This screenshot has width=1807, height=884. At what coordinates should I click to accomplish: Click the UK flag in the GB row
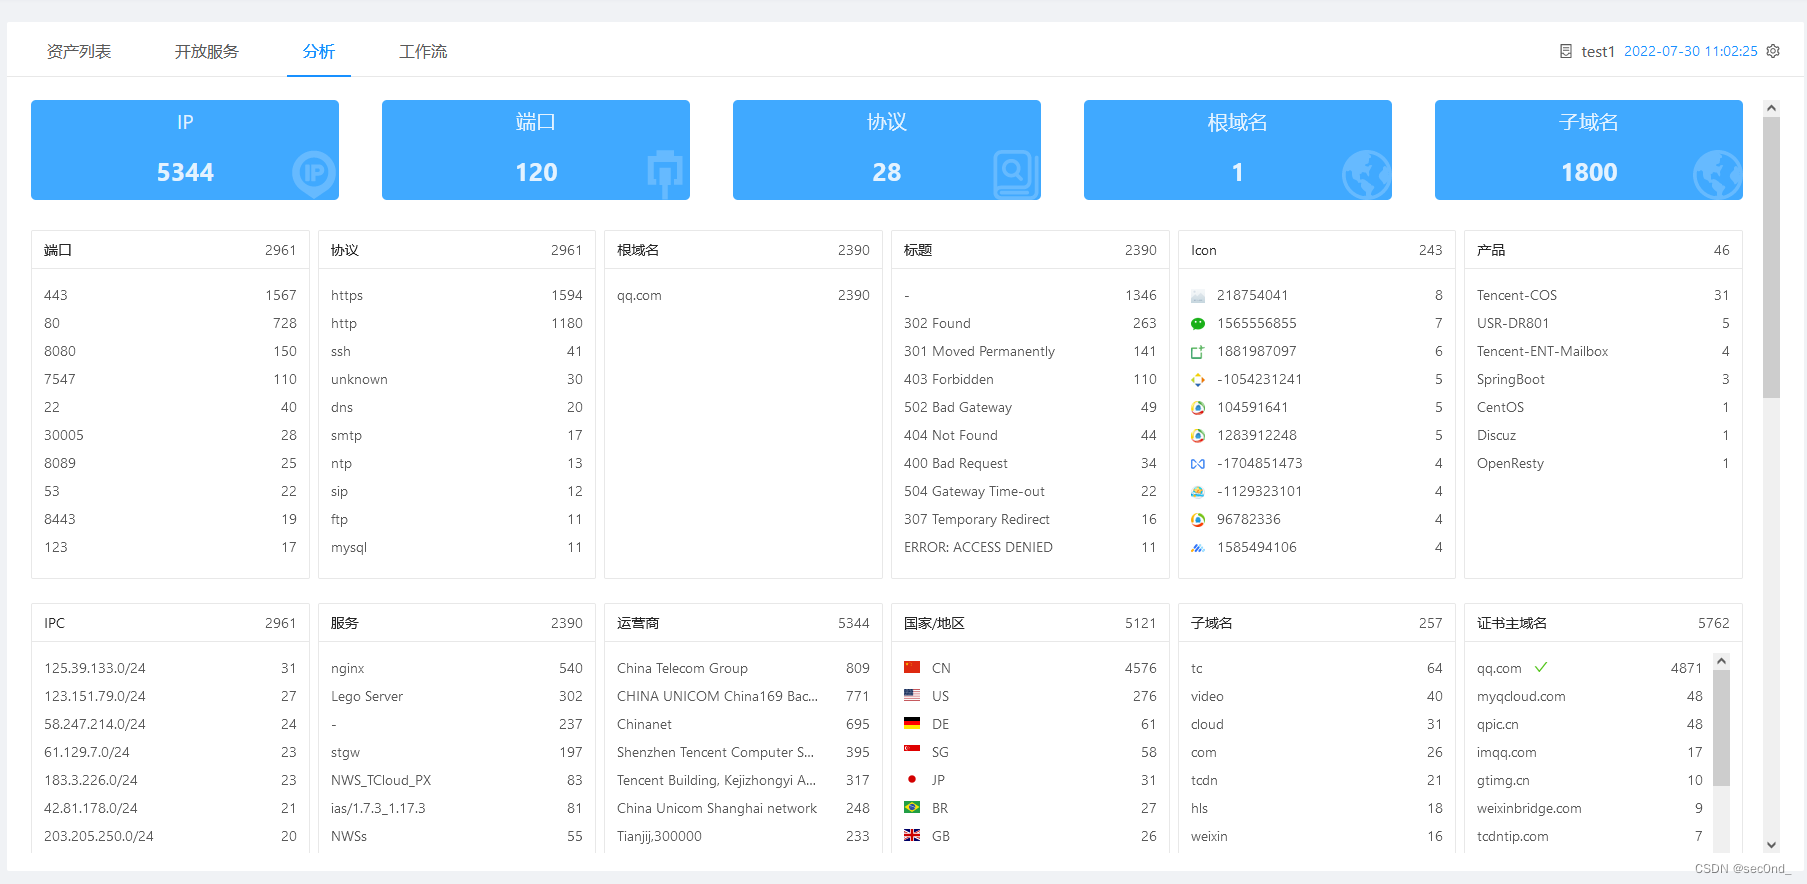coord(912,835)
